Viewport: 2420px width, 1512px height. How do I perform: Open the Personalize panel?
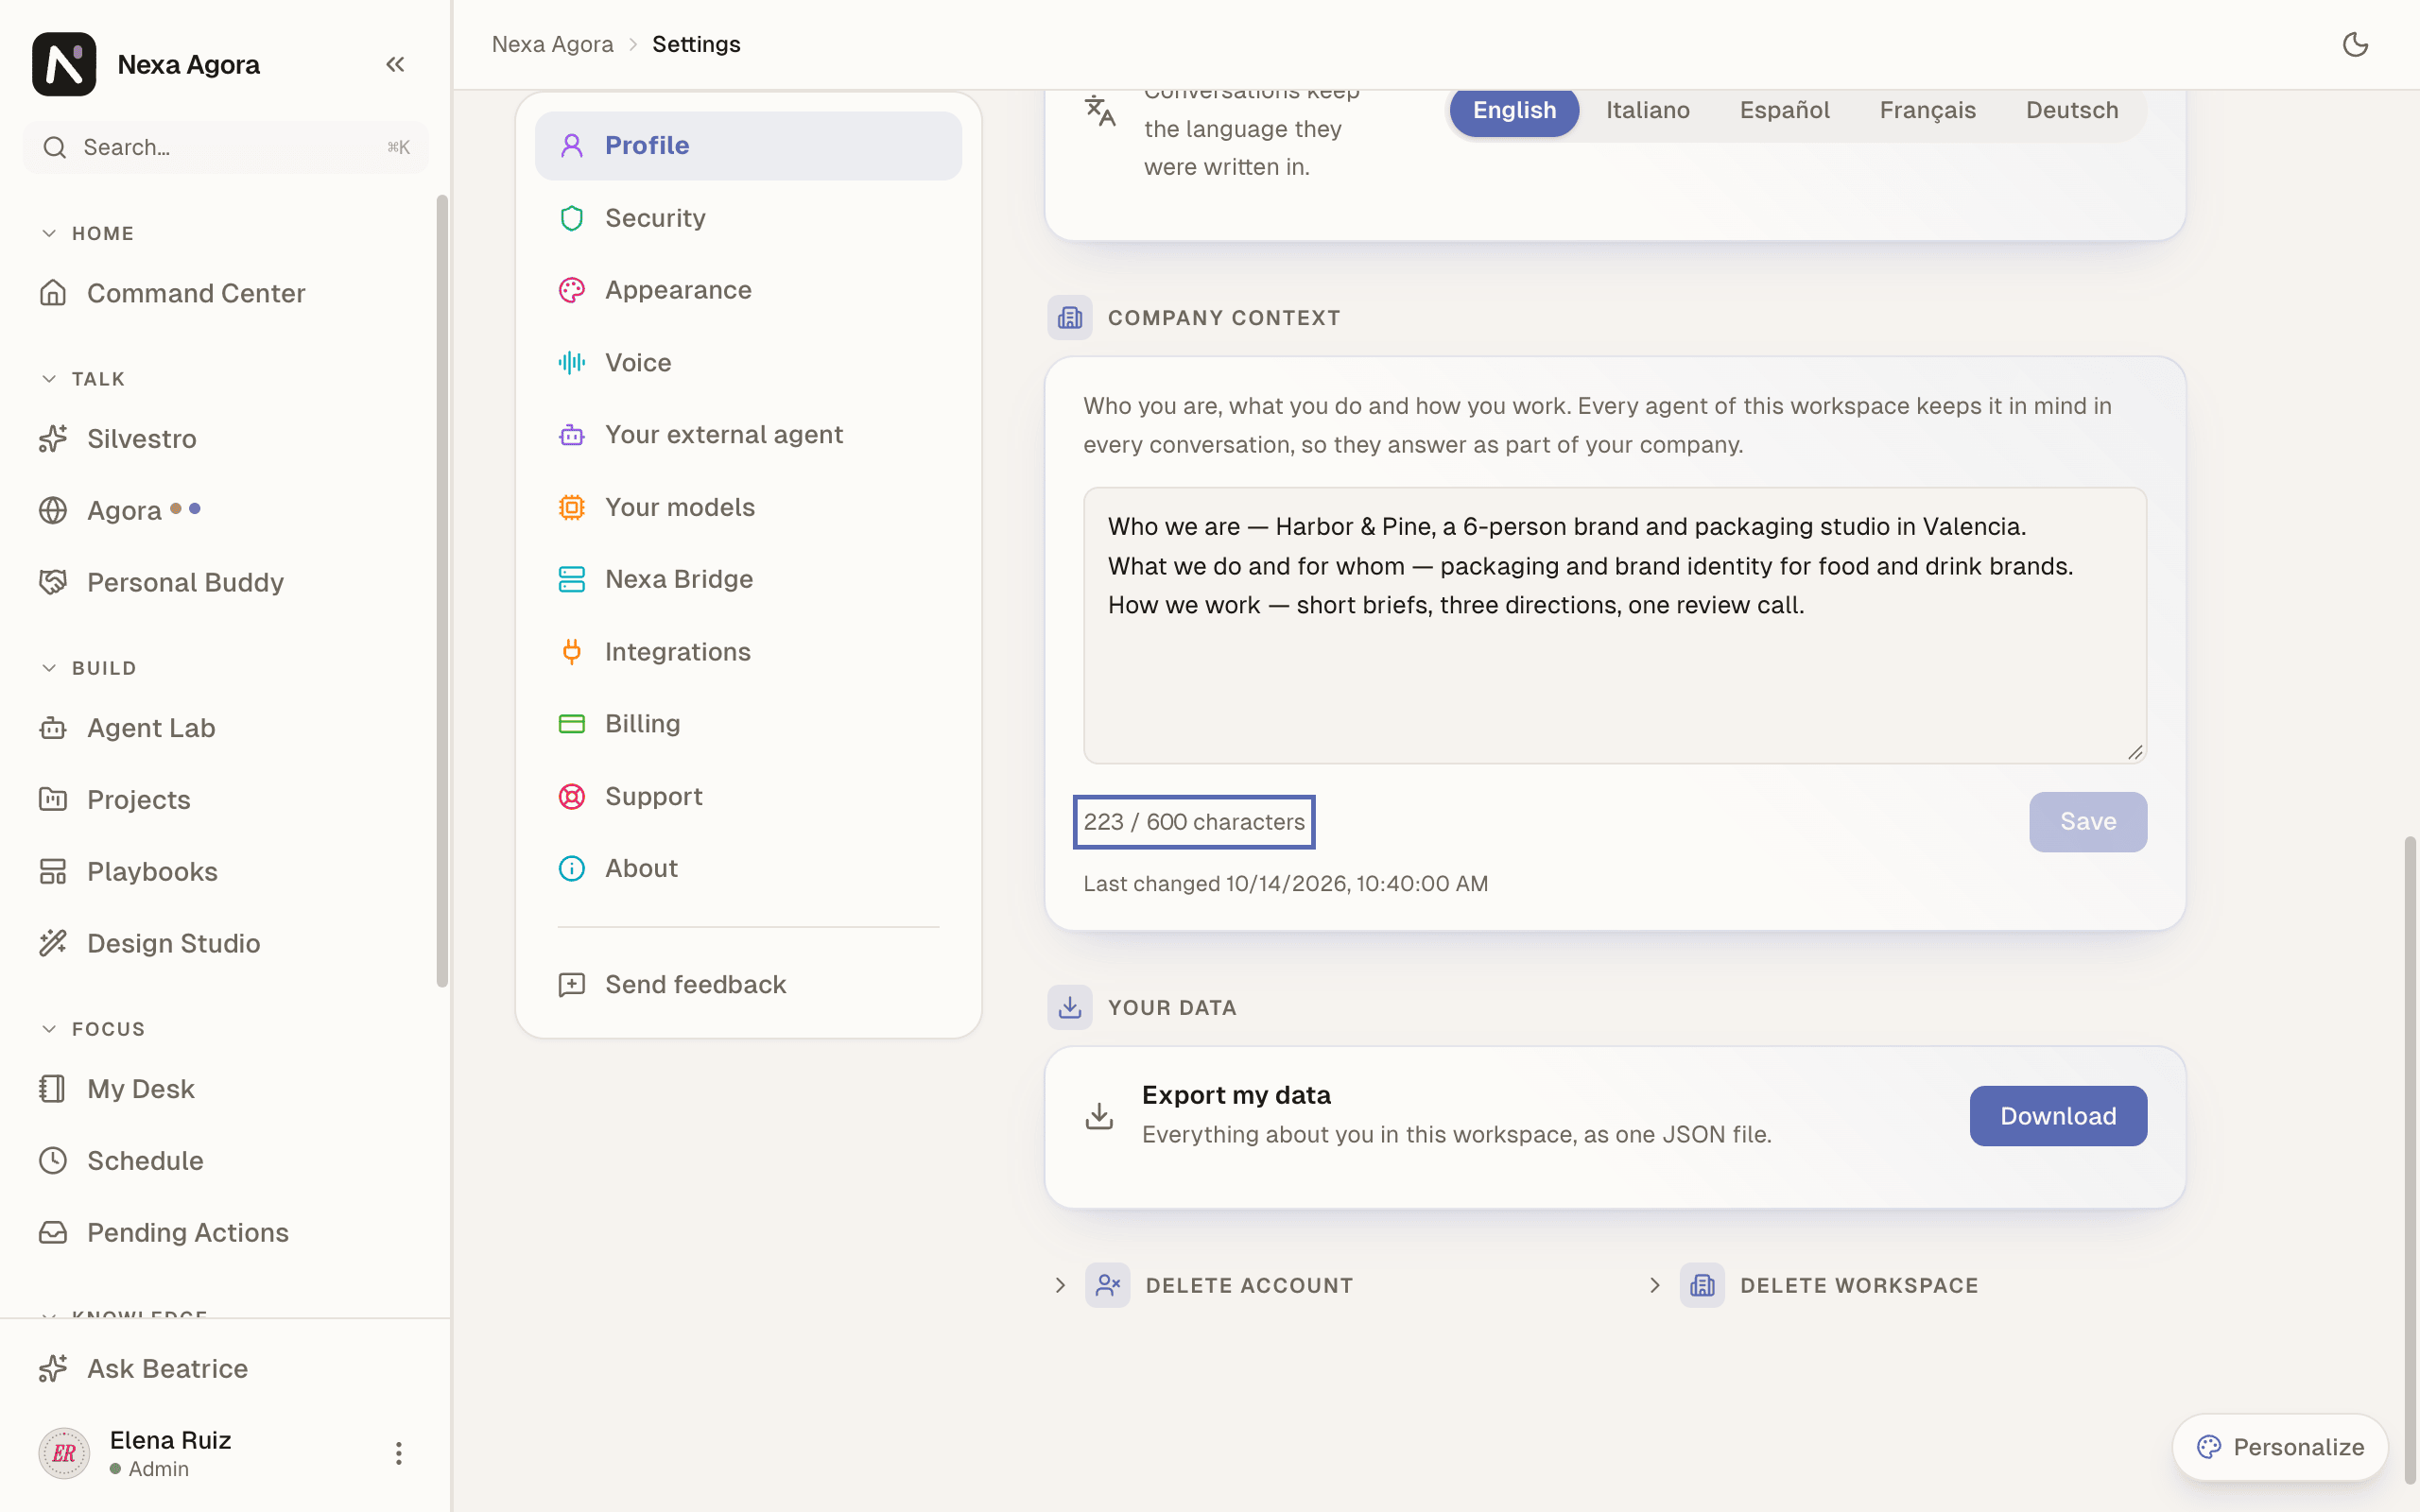tap(2280, 1447)
